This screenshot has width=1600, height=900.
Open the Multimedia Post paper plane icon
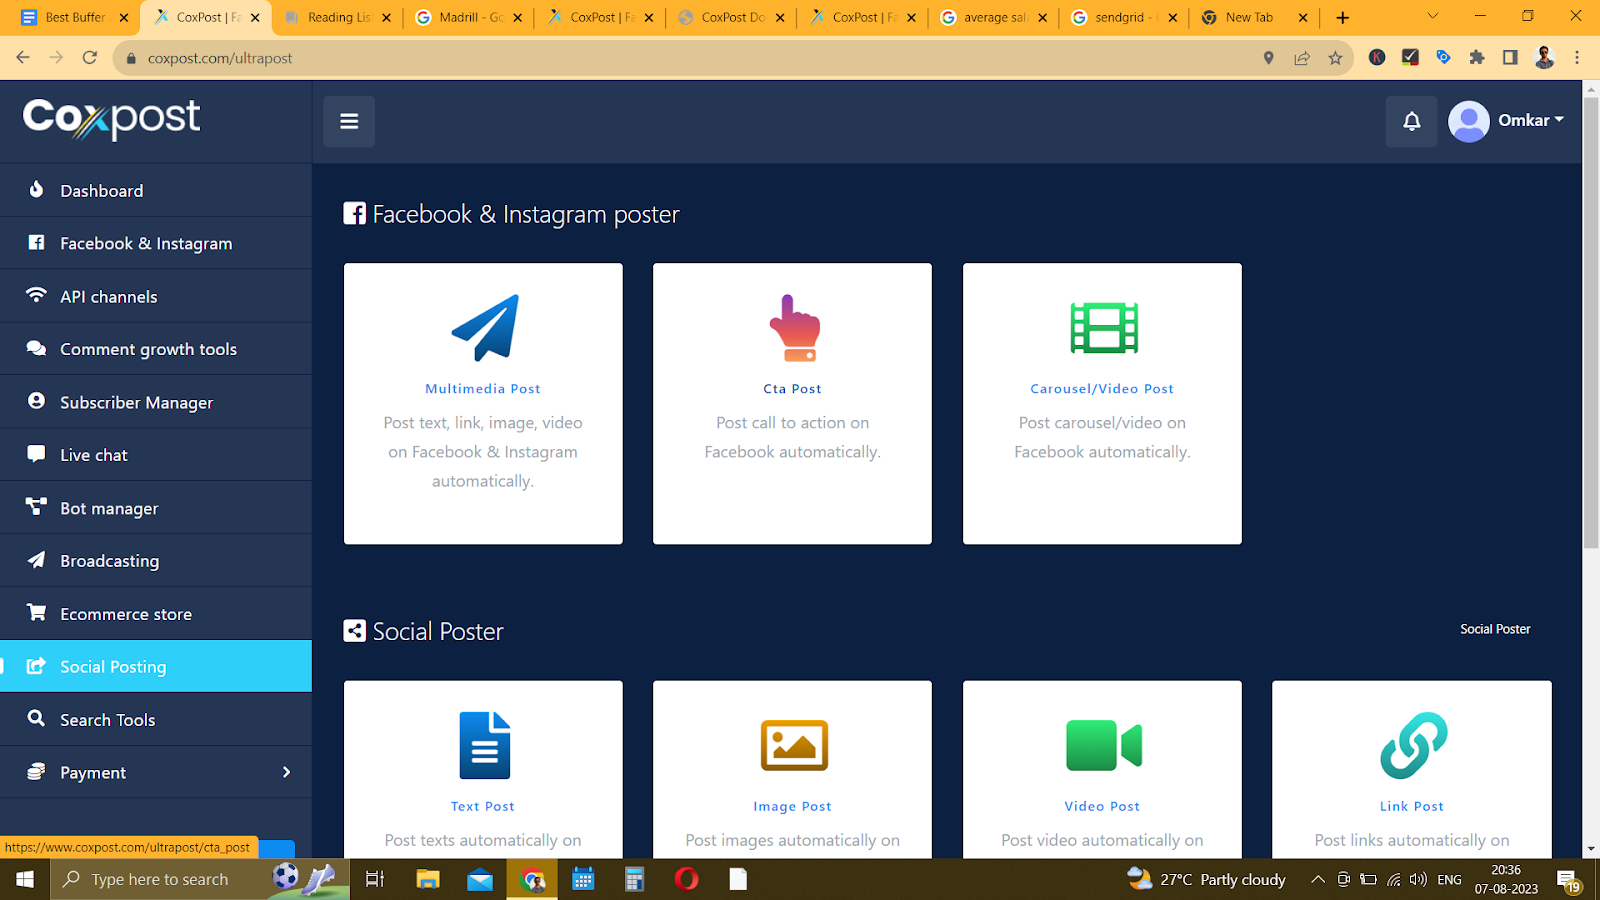click(x=485, y=328)
